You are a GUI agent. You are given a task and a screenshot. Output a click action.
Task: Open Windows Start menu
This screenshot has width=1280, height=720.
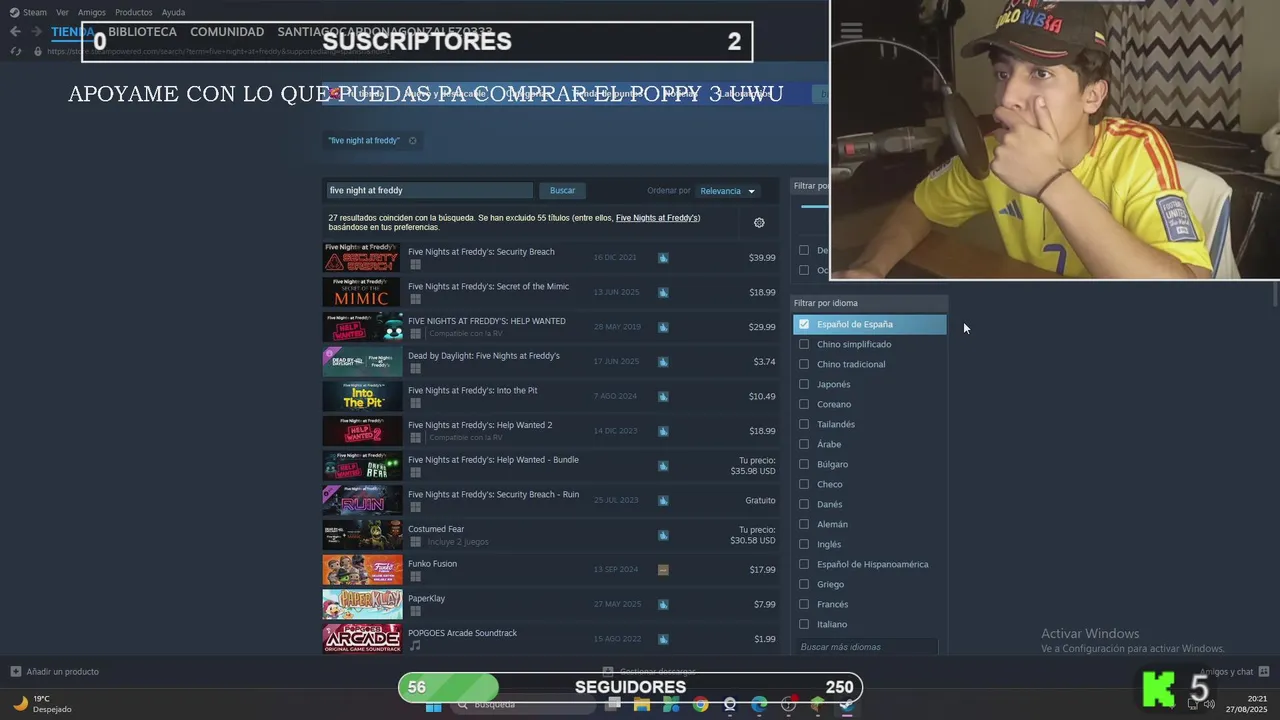433,705
